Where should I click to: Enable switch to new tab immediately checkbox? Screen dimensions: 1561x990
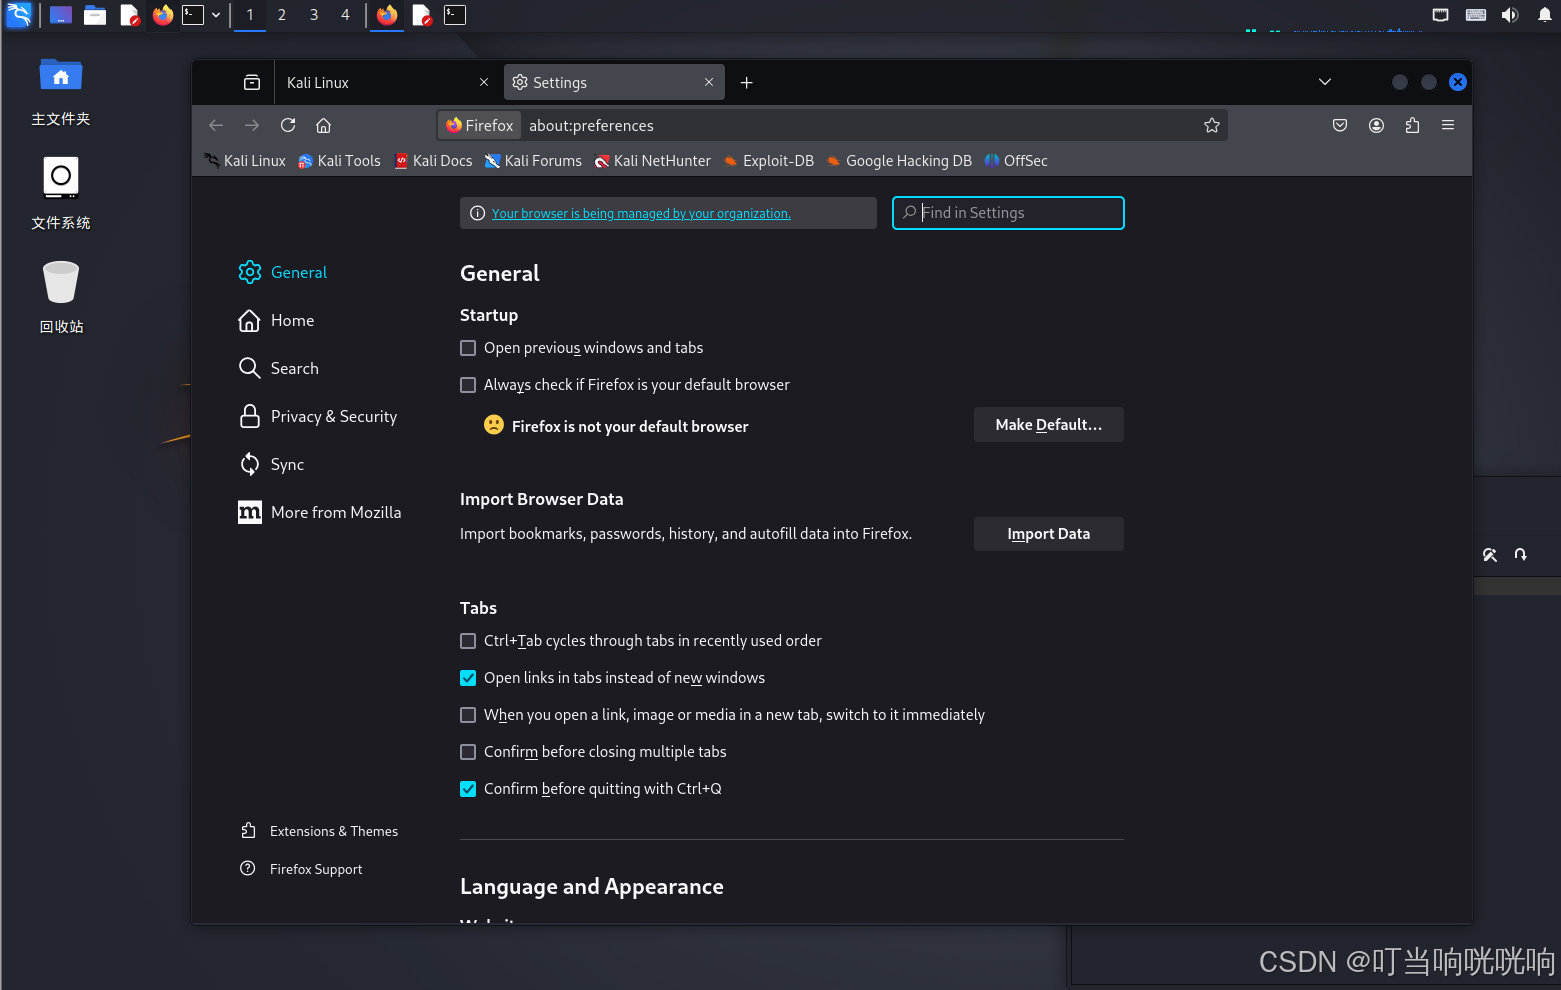[x=468, y=715]
